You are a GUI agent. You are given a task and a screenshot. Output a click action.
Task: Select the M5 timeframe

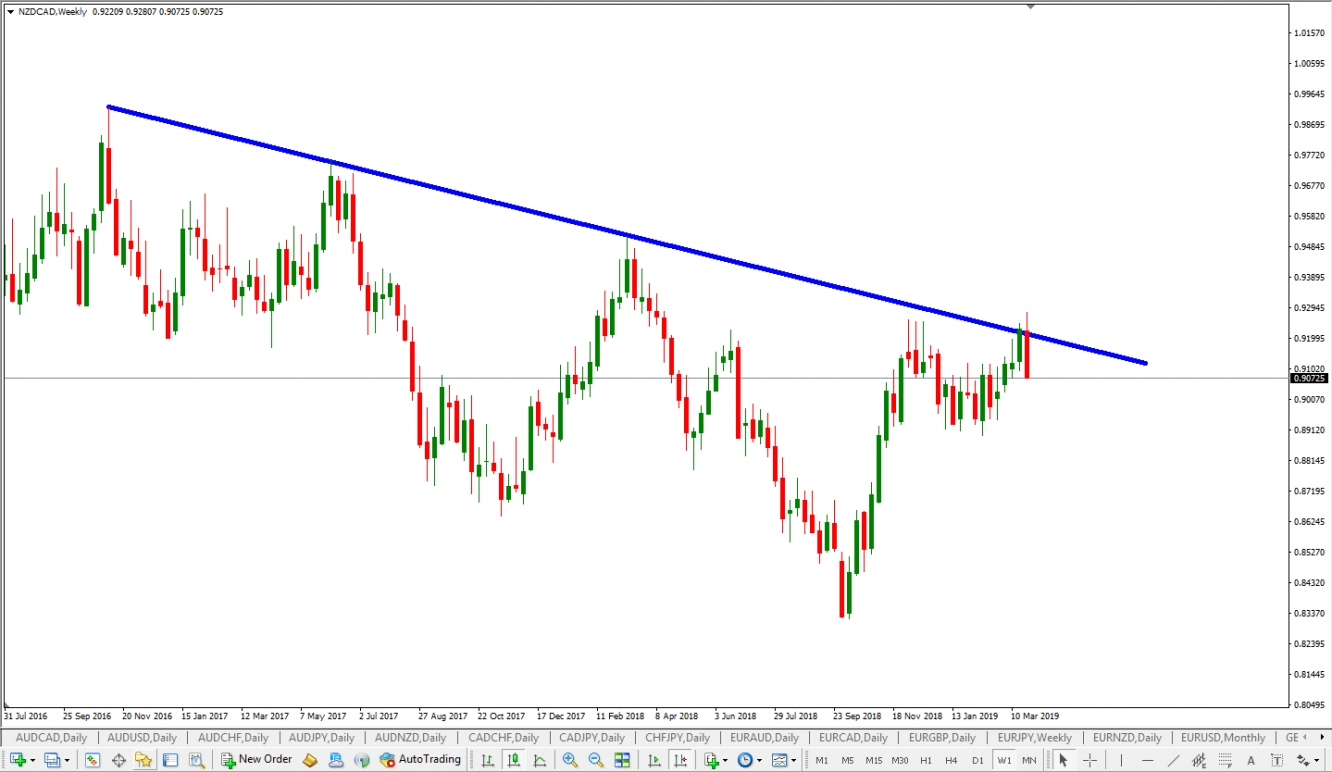pos(848,760)
